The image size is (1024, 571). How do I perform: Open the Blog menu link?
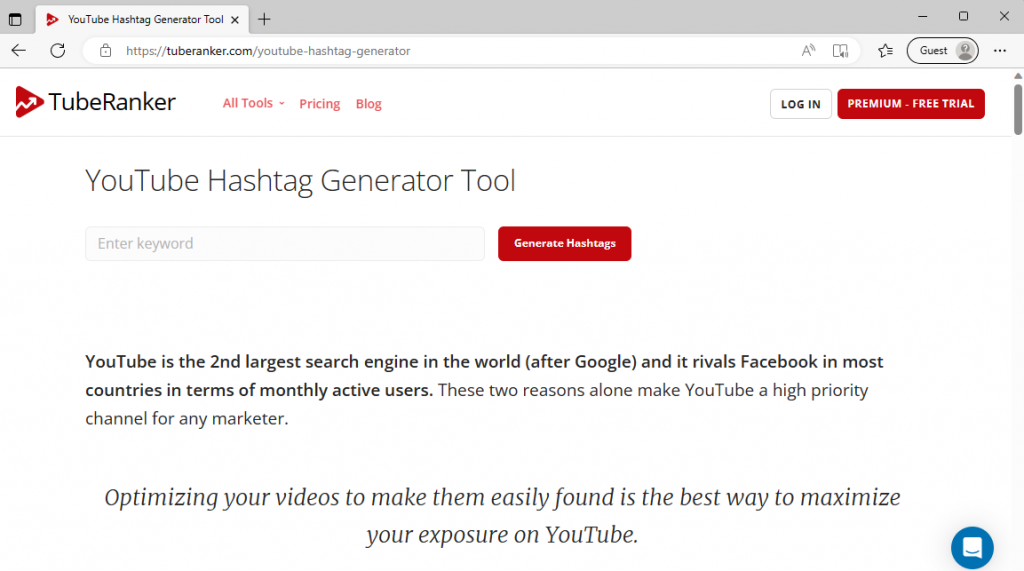pyautogui.click(x=368, y=104)
